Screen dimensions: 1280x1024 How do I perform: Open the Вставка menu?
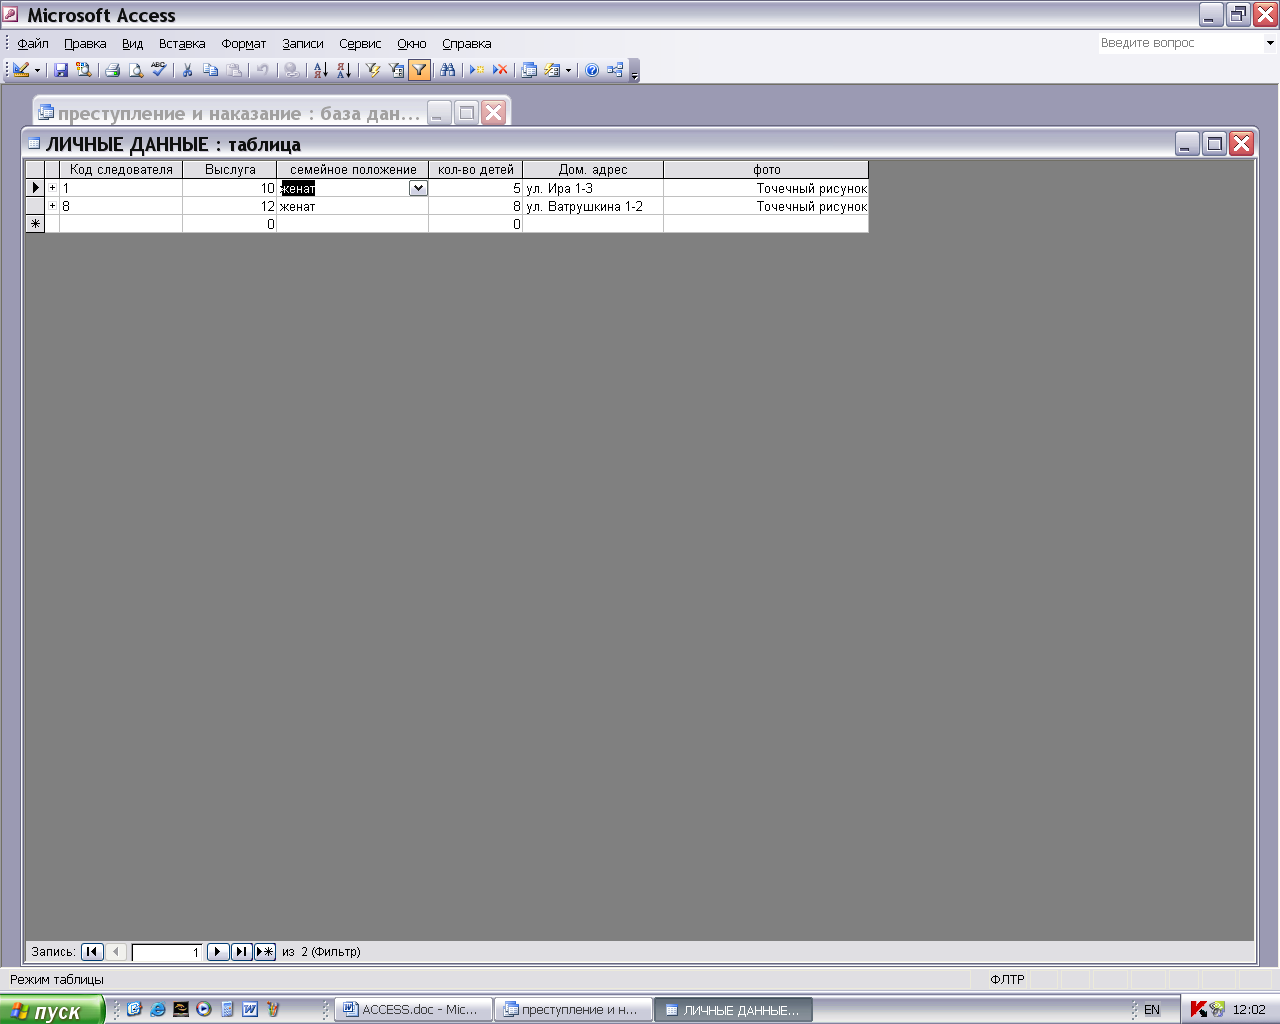click(x=182, y=43)
